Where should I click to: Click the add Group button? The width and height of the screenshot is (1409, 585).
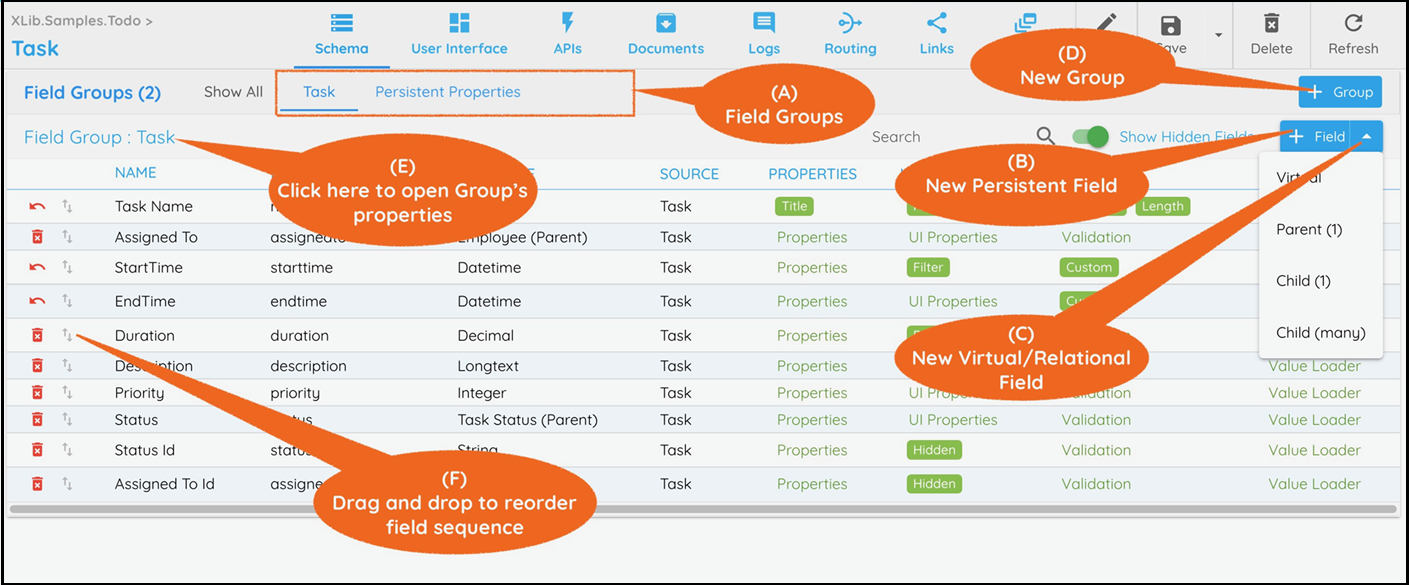(1340, 92)
